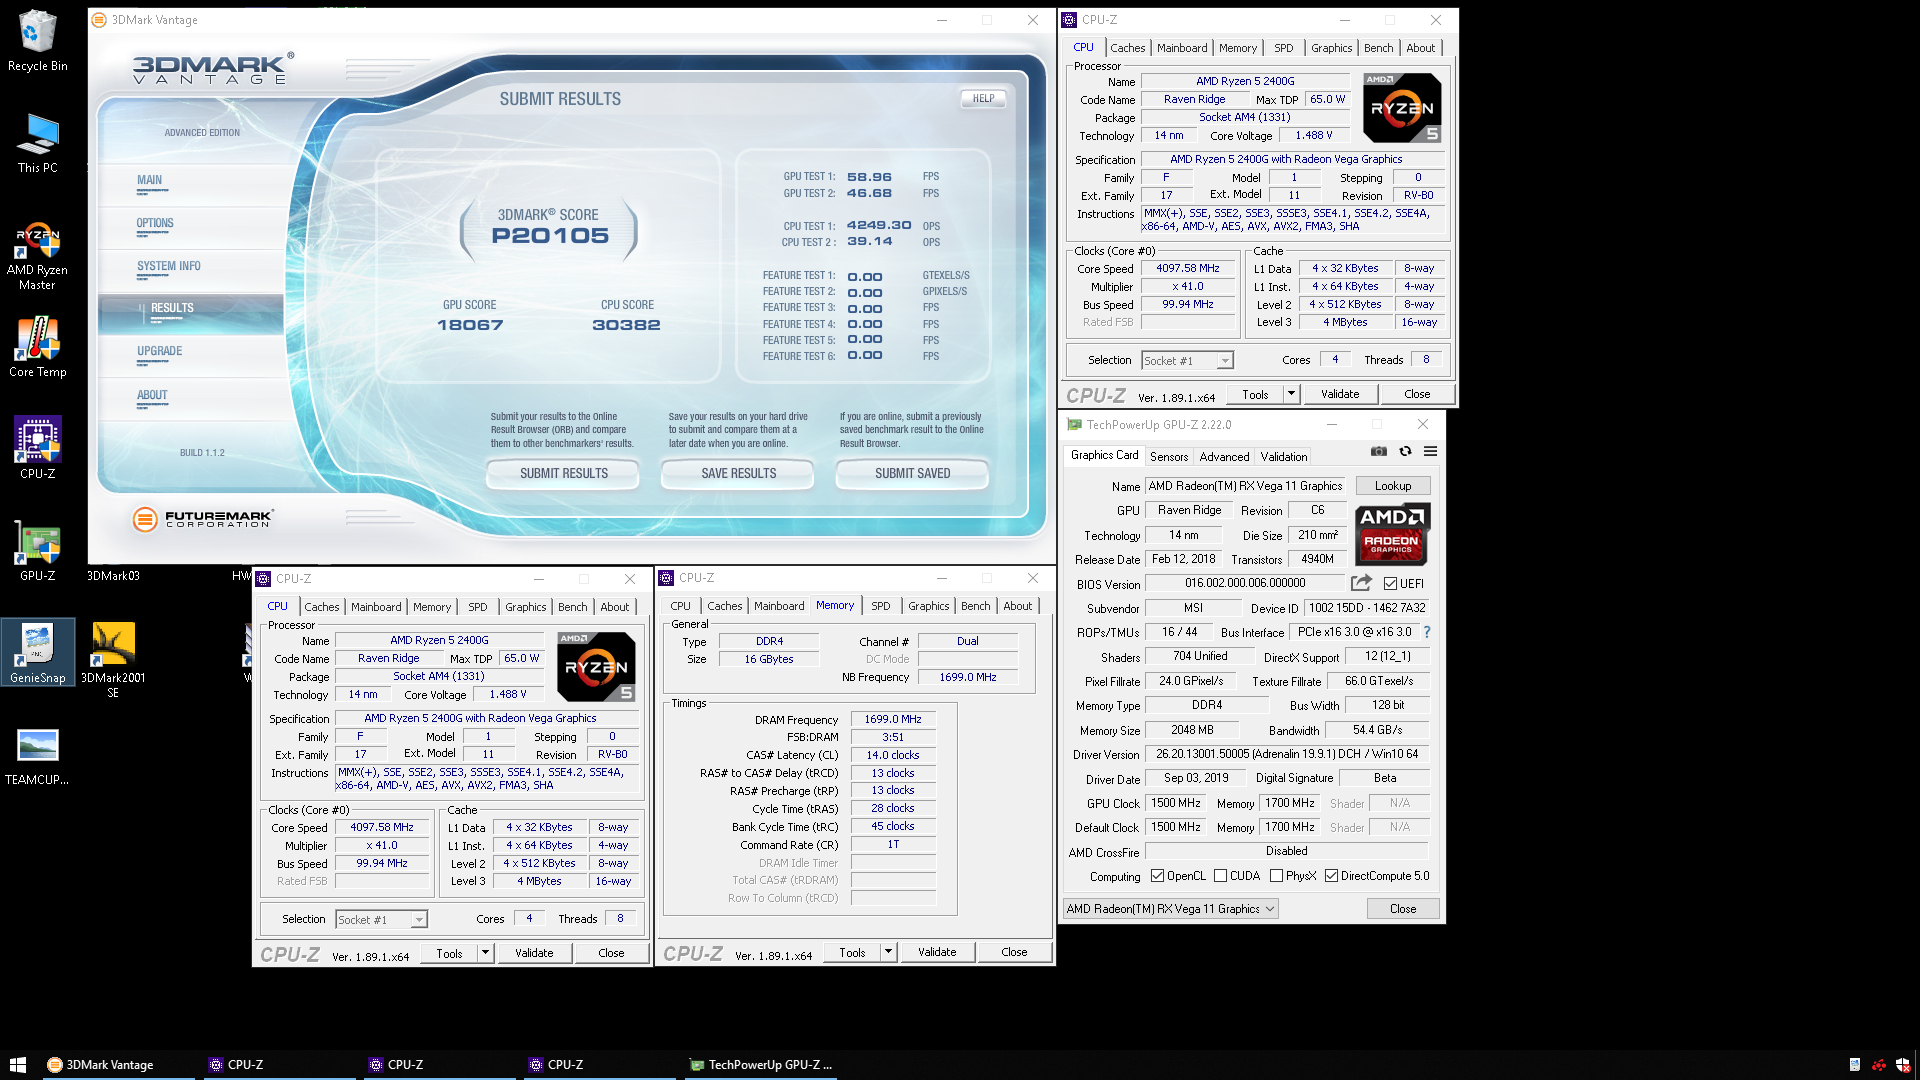This screenshot has height=1080, width=1920.
Task: Click the DRAM Frequency value field
Action: (893, 719)
